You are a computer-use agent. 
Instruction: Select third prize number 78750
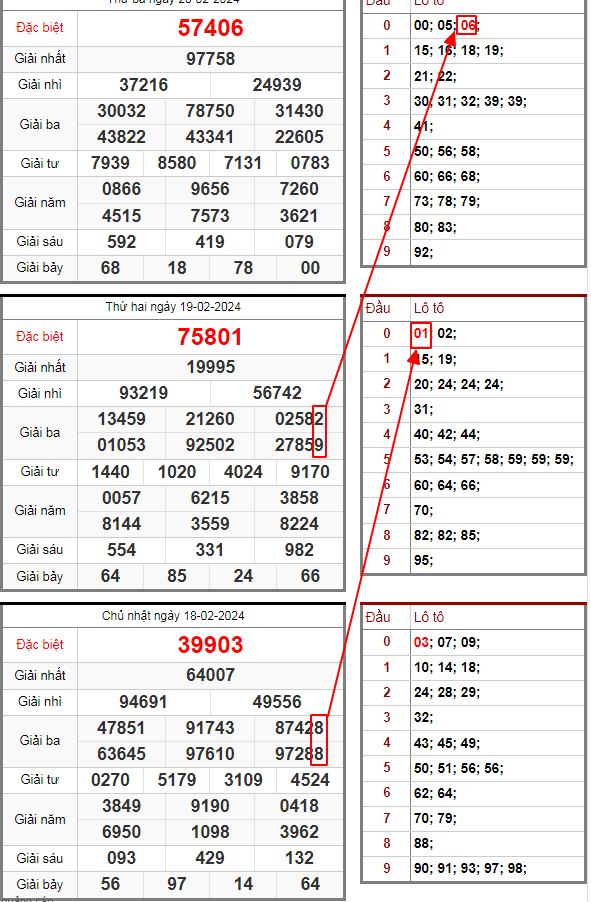[x=210, y=111]
